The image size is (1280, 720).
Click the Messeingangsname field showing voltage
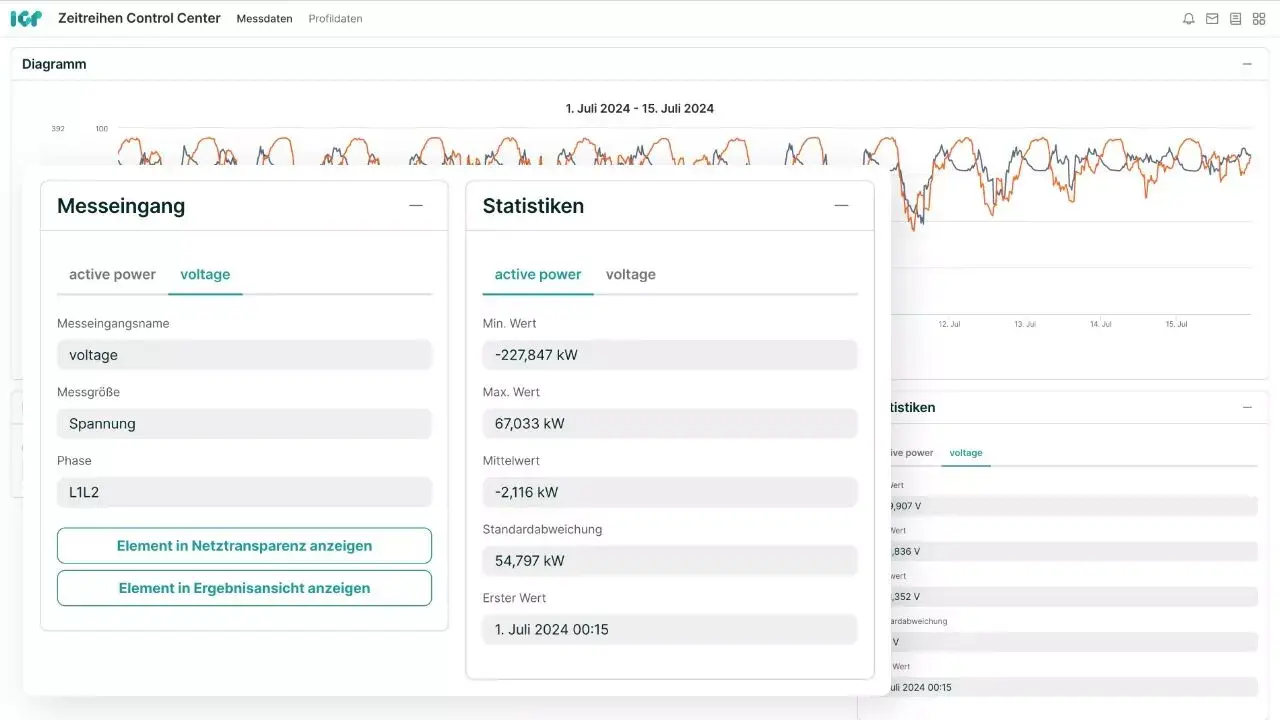244,355
